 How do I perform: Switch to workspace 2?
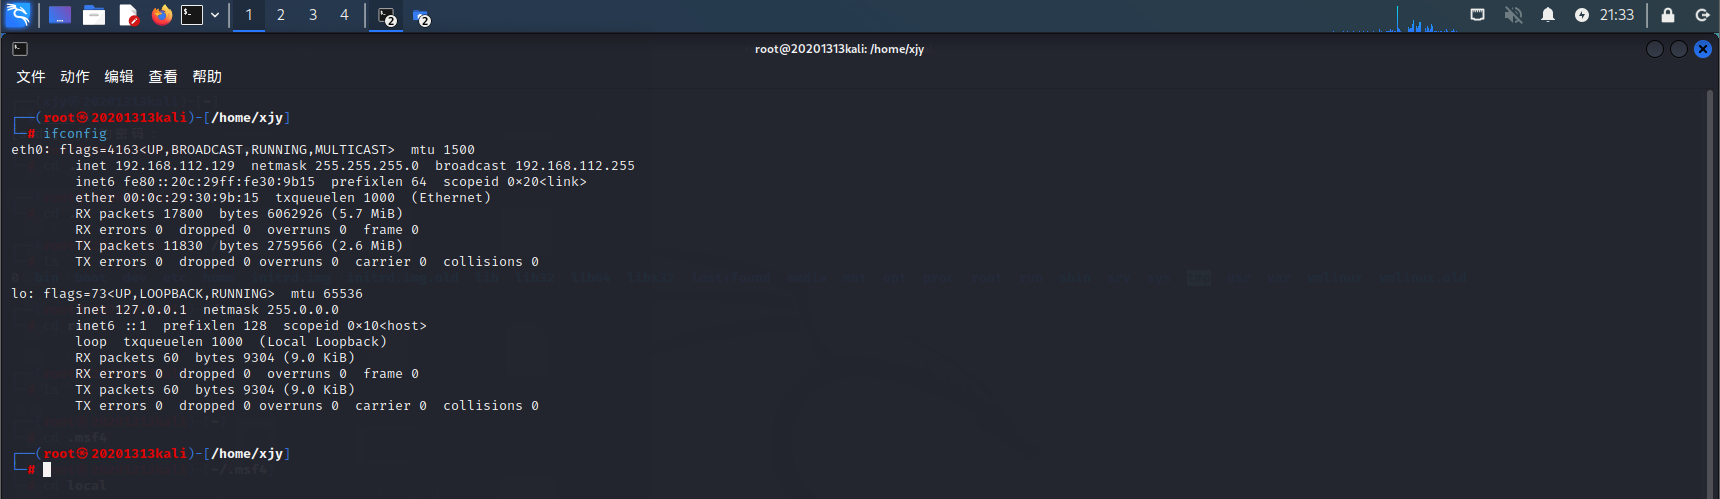pos(281,15)
